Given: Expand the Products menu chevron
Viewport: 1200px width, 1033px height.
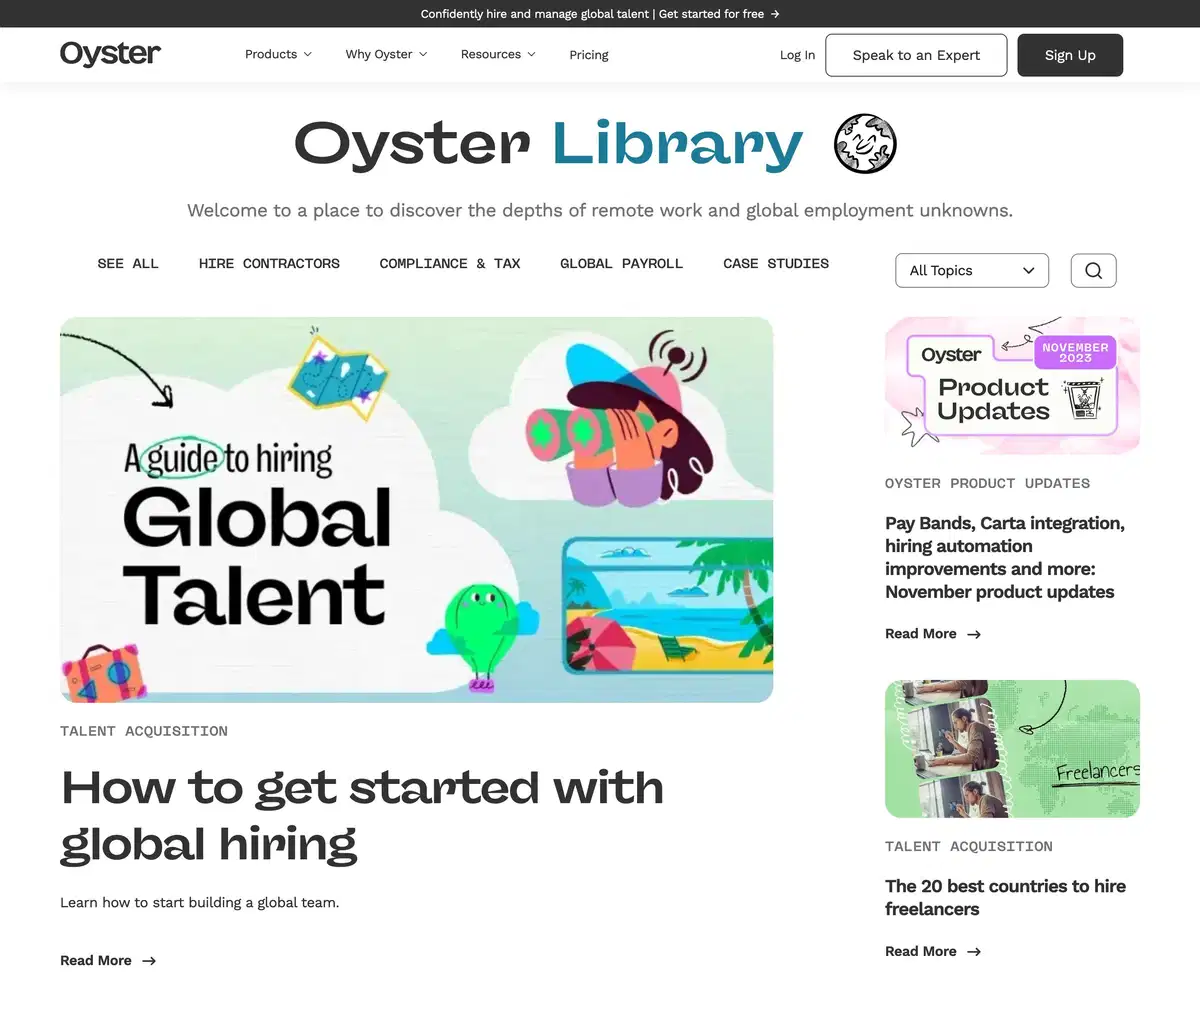Looking at the screenshot, I should (308, 54).
